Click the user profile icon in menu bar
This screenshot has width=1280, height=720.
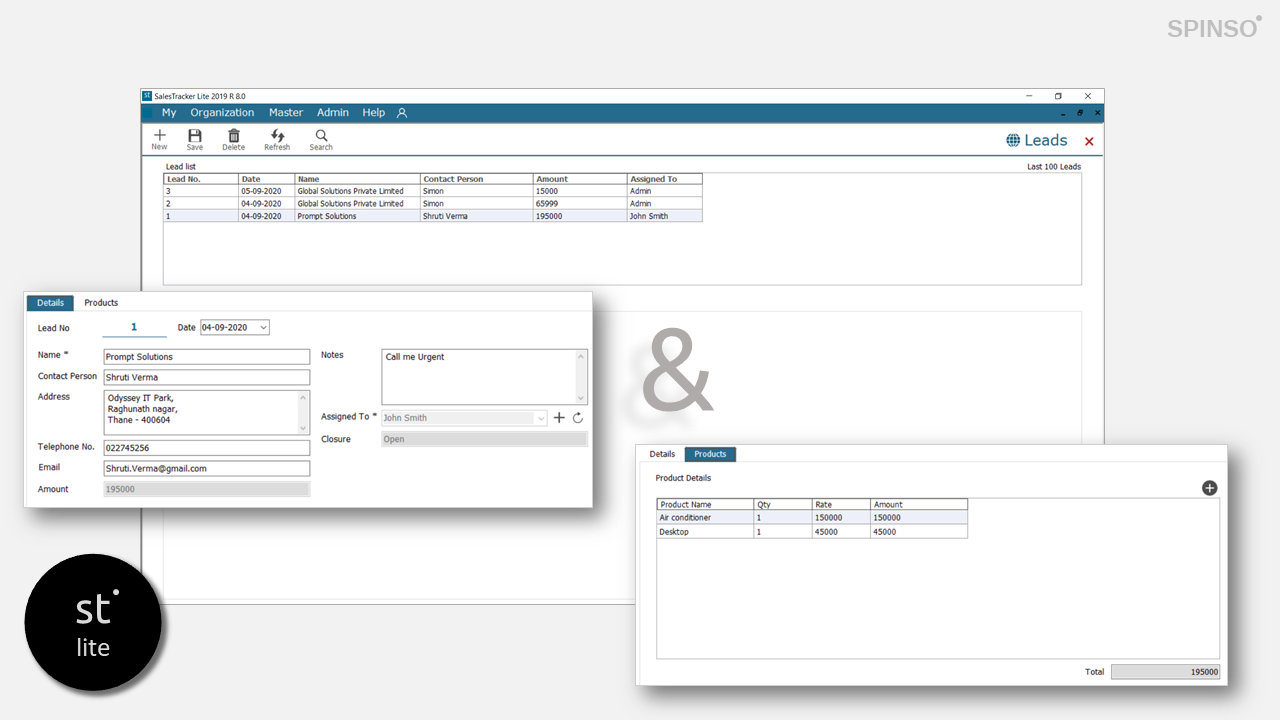point(402,113)
